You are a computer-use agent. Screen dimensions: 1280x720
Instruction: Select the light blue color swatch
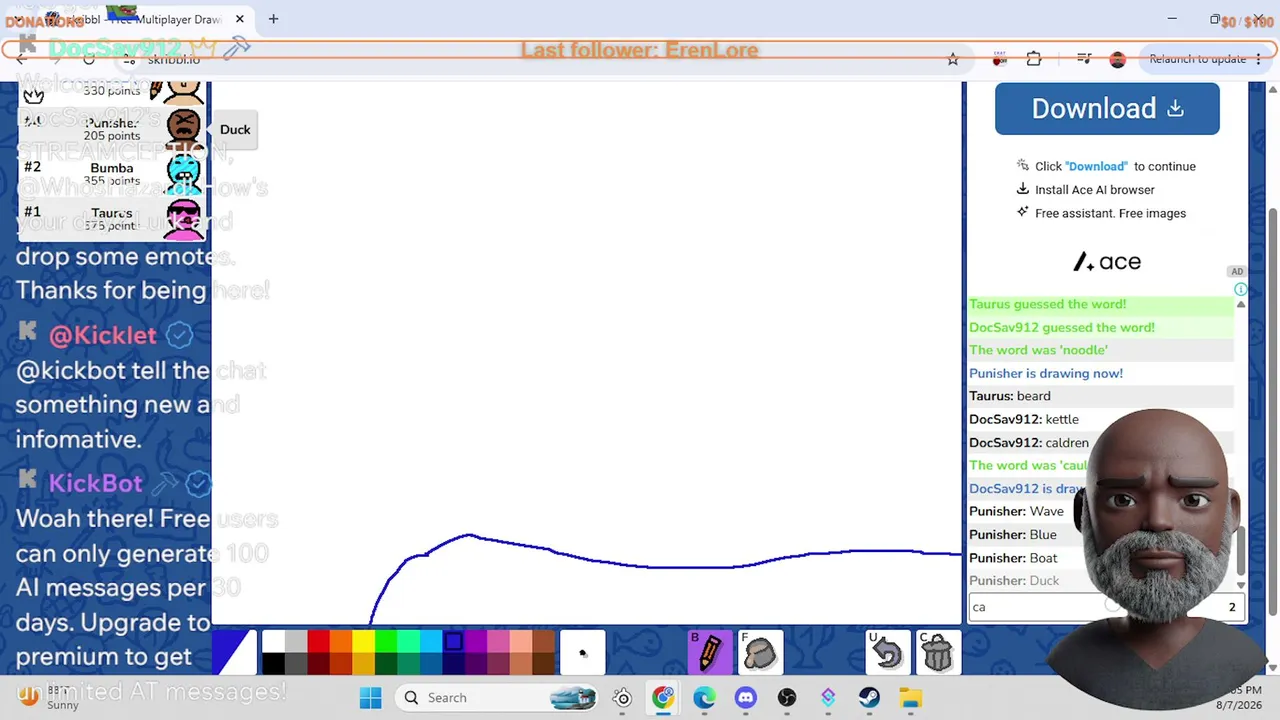[431, 642]
